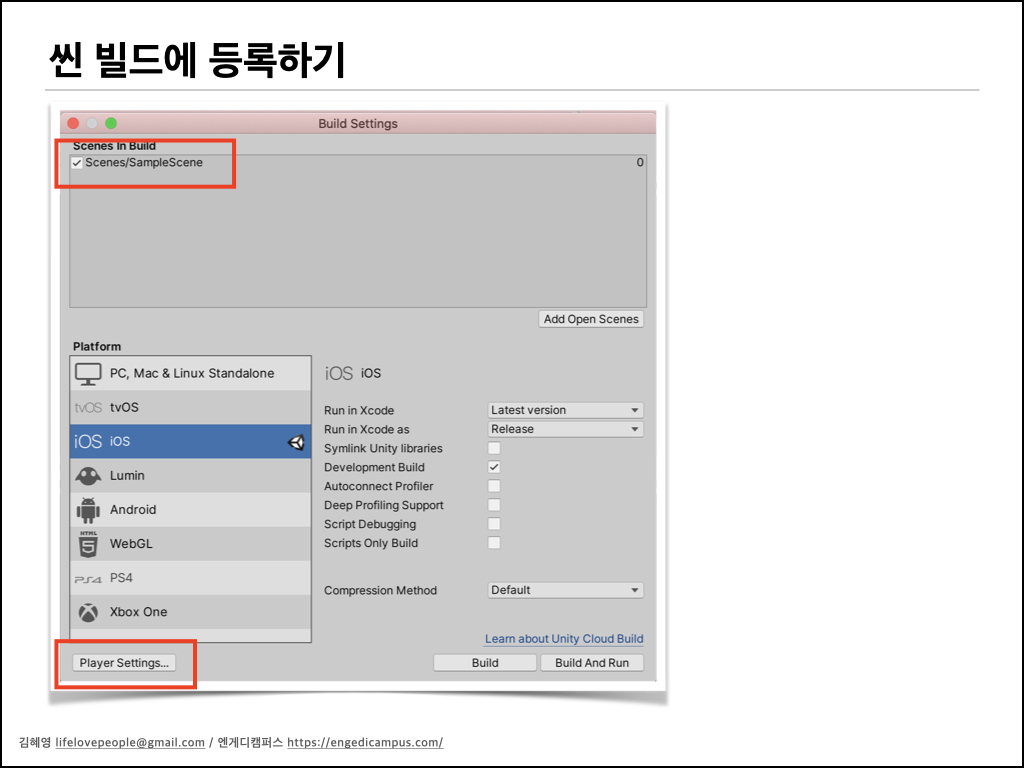The image size is (1024, 768).
Task: Click the Xbox One logo icon
Action: point(88,612)
